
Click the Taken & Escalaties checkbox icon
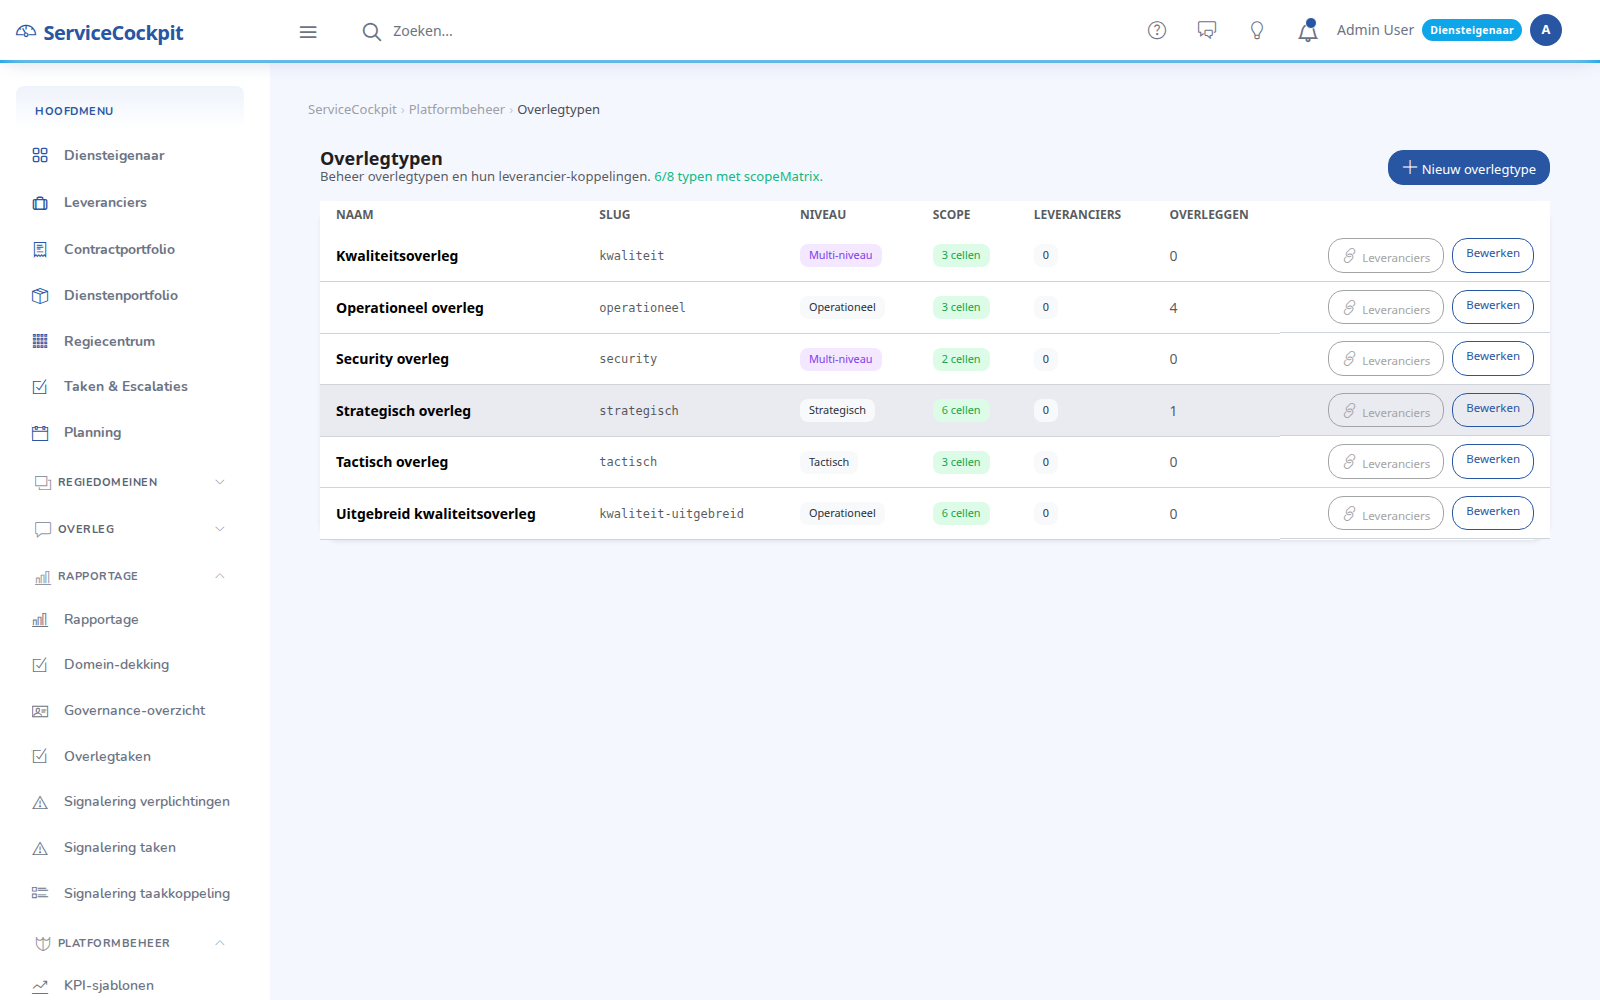click(x=40, y=387)
